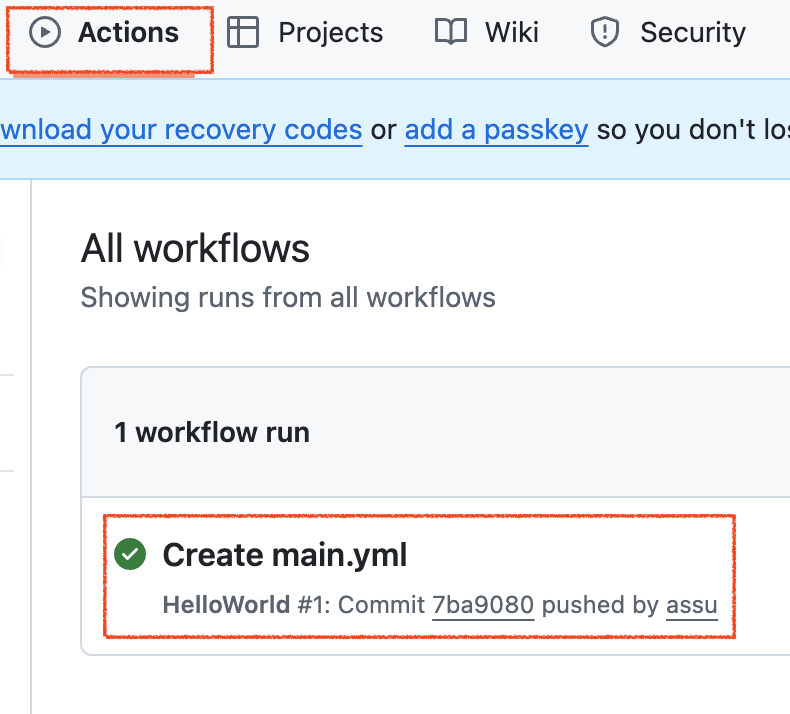Click the 1 workflow run header
Viewport: 790px width, 714px height.
point(212,432)
